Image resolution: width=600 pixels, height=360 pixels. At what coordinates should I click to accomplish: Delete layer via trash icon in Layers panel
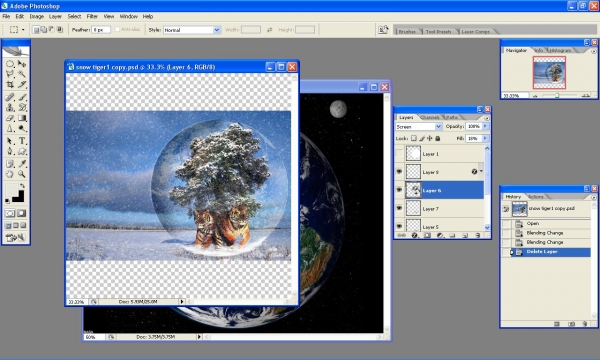[x=478, y=235]
